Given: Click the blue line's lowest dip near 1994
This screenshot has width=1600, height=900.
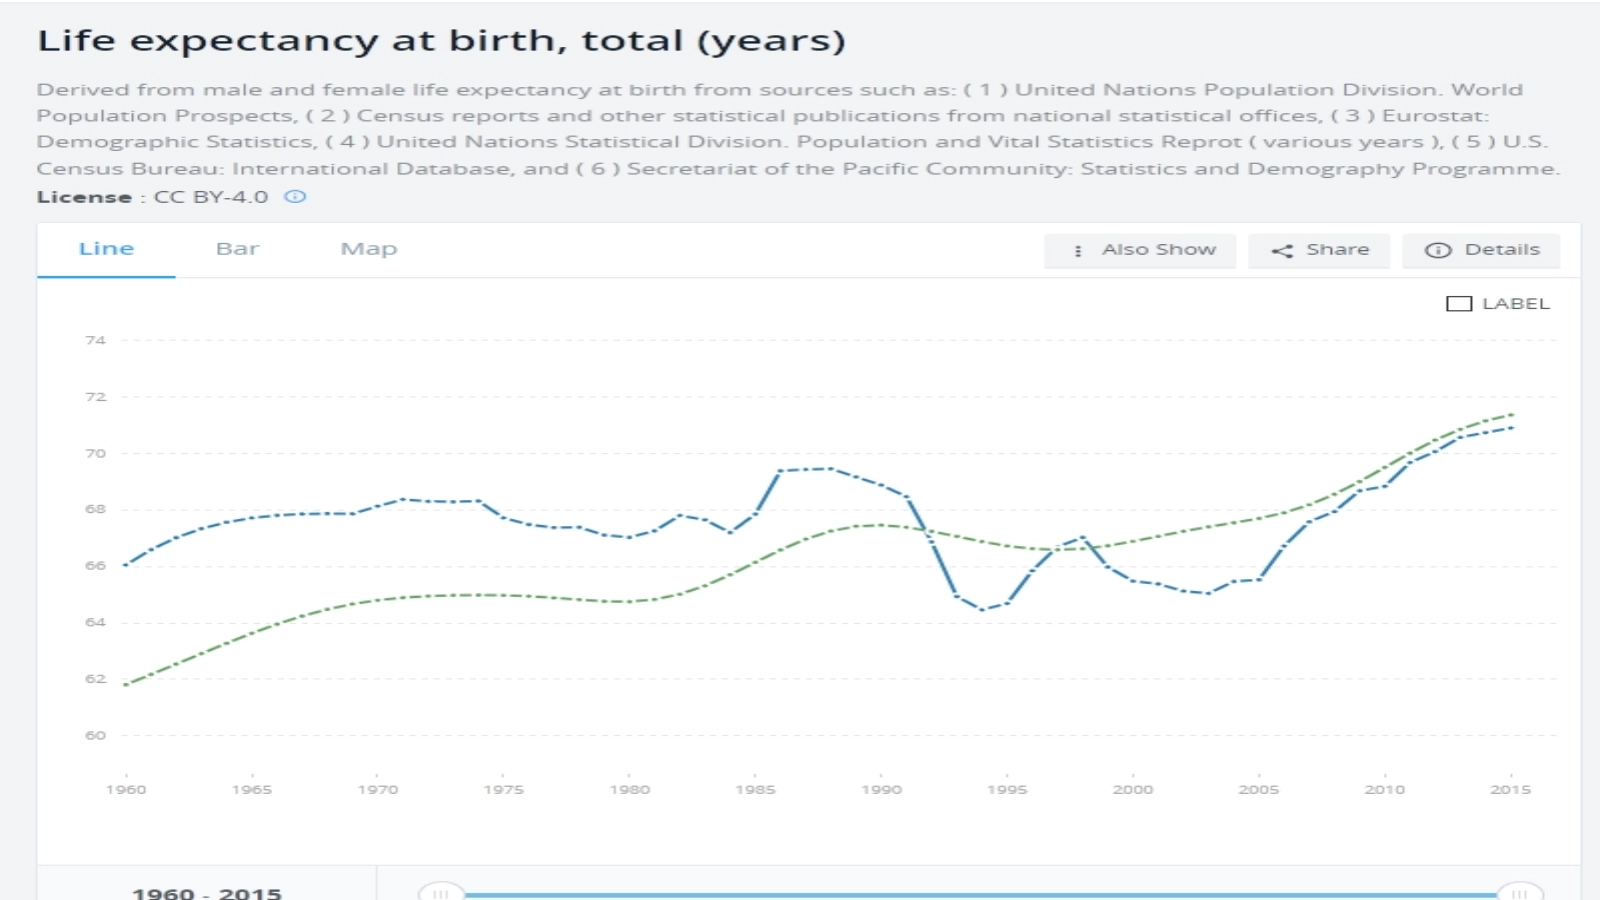Looking at the screenshot, I should tap(982, 609).
